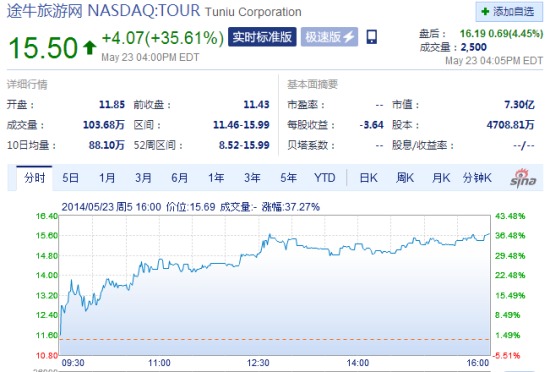Show the 月K candlestick chart
The height and width of the screenshot is (372, 550).
[441, 178]
